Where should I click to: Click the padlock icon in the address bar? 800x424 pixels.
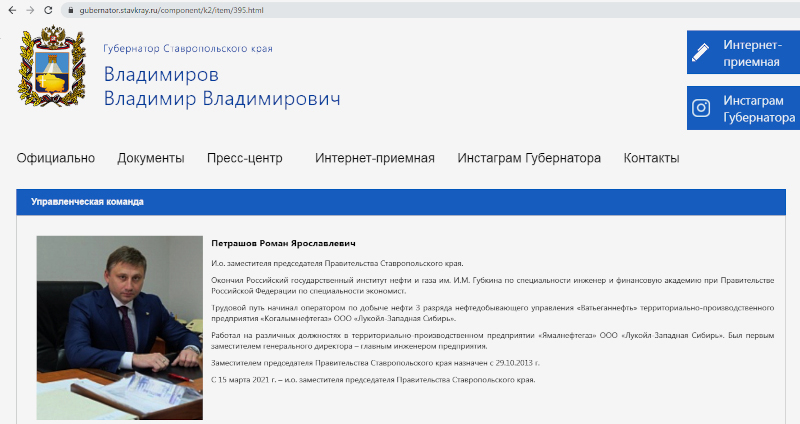click(71, 10)
